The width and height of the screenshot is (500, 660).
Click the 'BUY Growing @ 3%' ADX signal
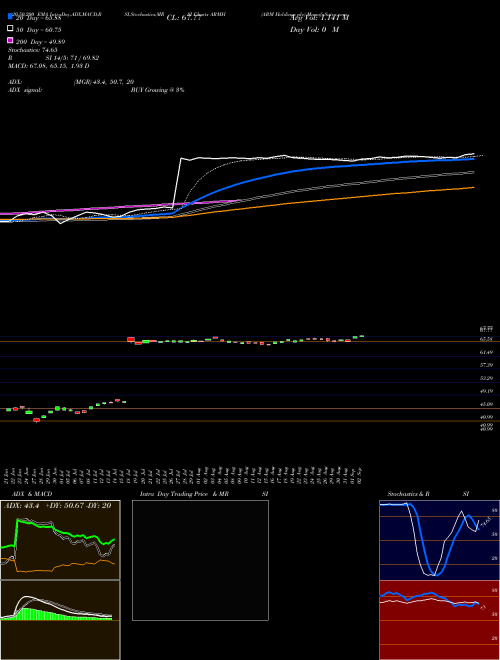tap(157, 90)
